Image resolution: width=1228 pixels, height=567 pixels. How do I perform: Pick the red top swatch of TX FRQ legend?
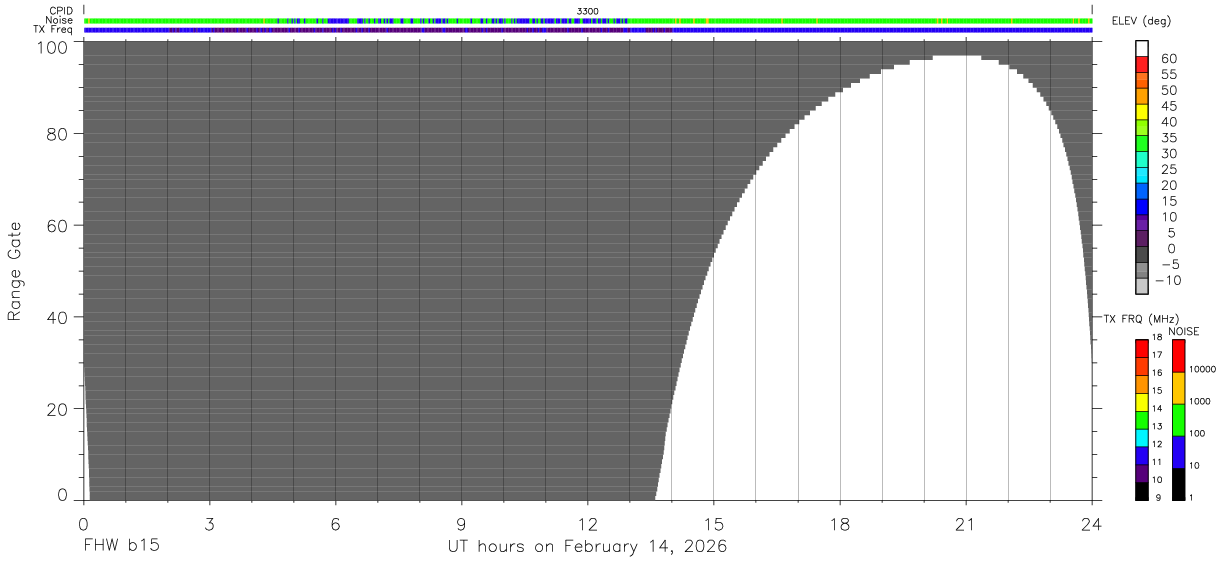(1142, 348)
